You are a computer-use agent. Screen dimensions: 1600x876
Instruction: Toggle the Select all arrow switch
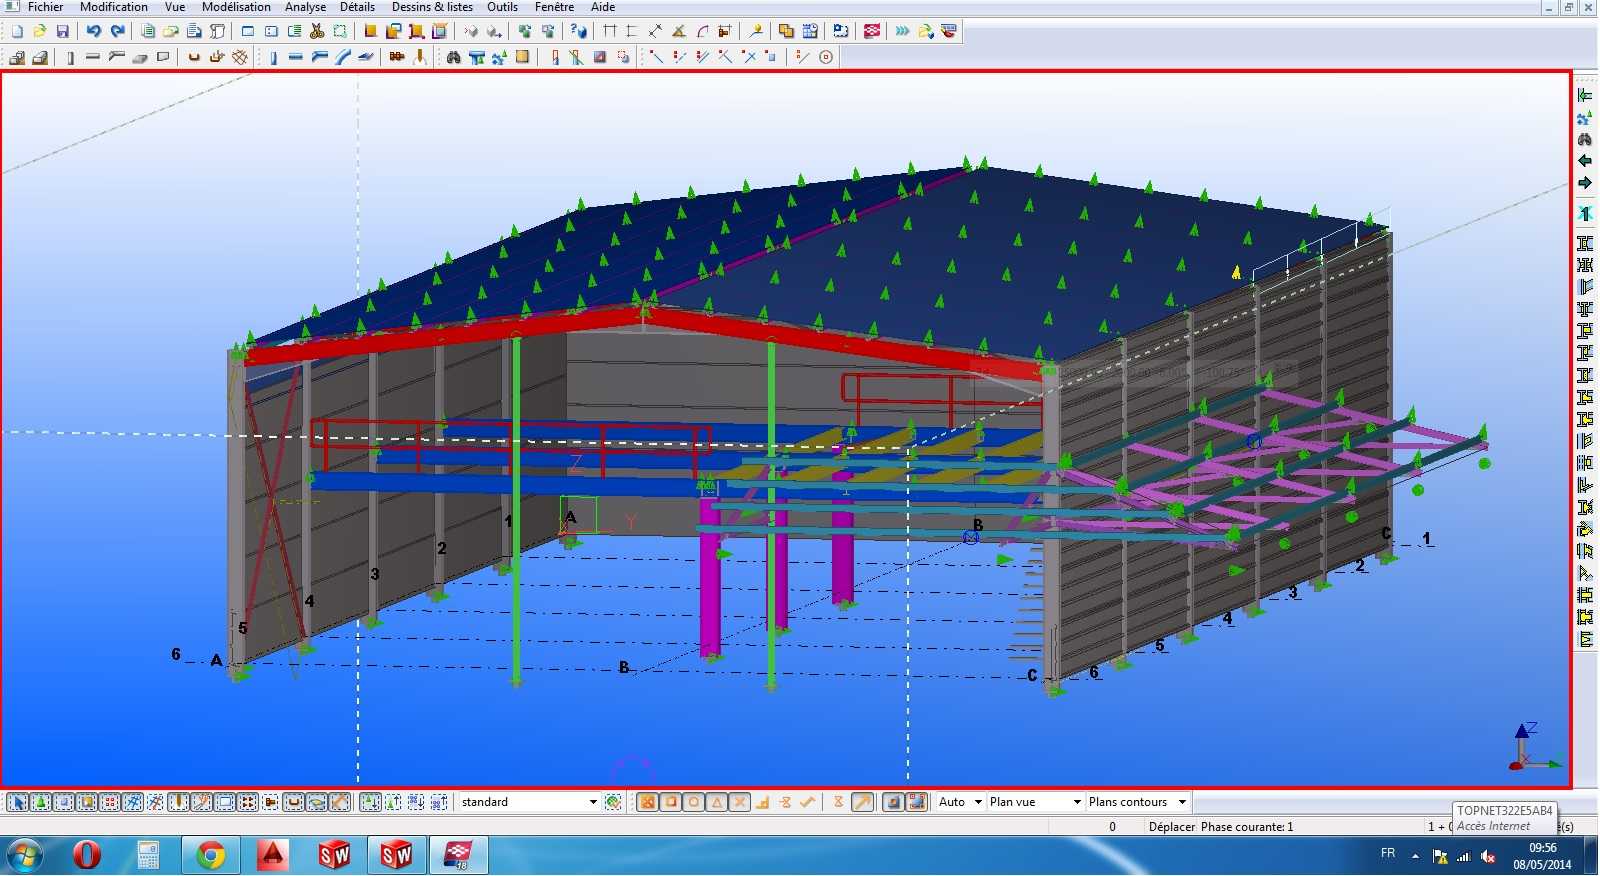18,802
